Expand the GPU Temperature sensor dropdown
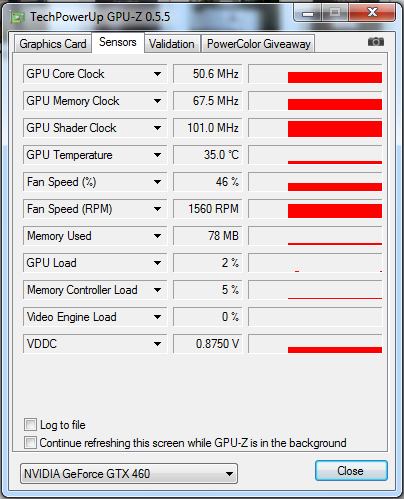Viewport: 404px width, 499px height. click(x=158, y=155)
